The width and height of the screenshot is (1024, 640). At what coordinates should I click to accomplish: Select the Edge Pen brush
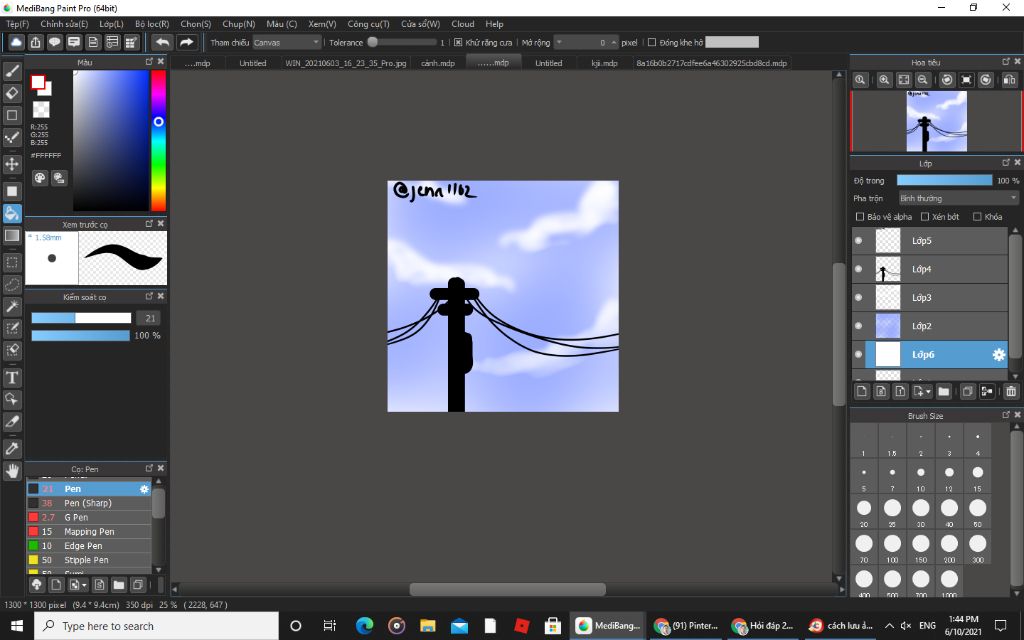[89, 546]
